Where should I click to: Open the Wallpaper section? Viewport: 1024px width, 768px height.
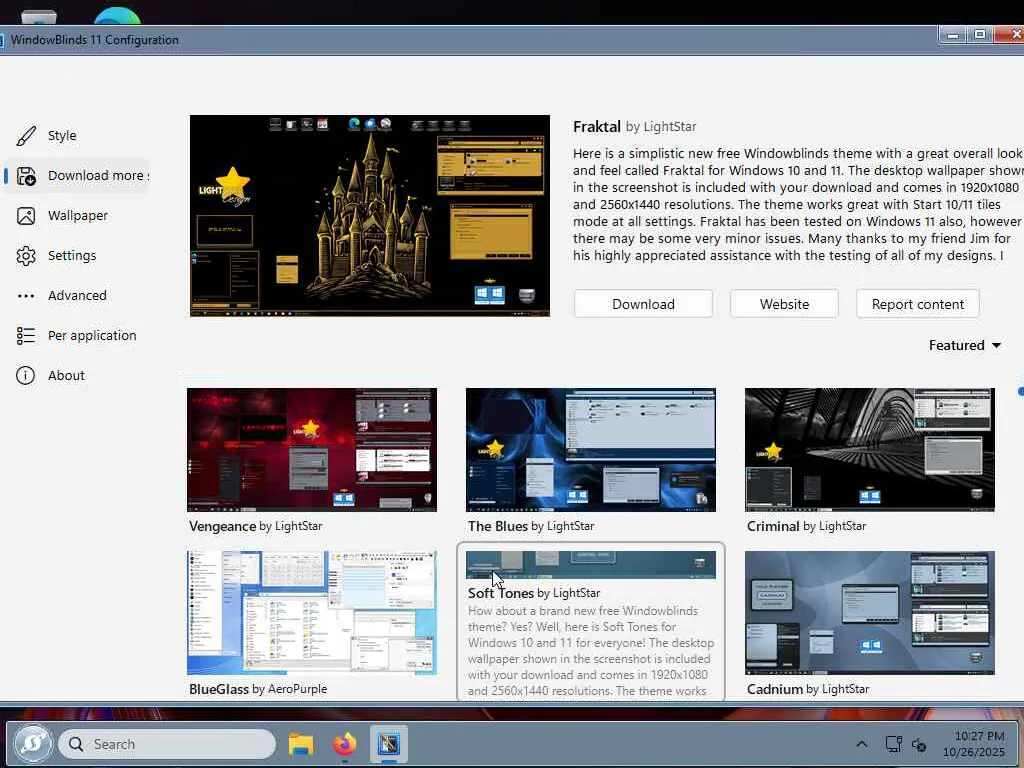[x=76, y=216]
